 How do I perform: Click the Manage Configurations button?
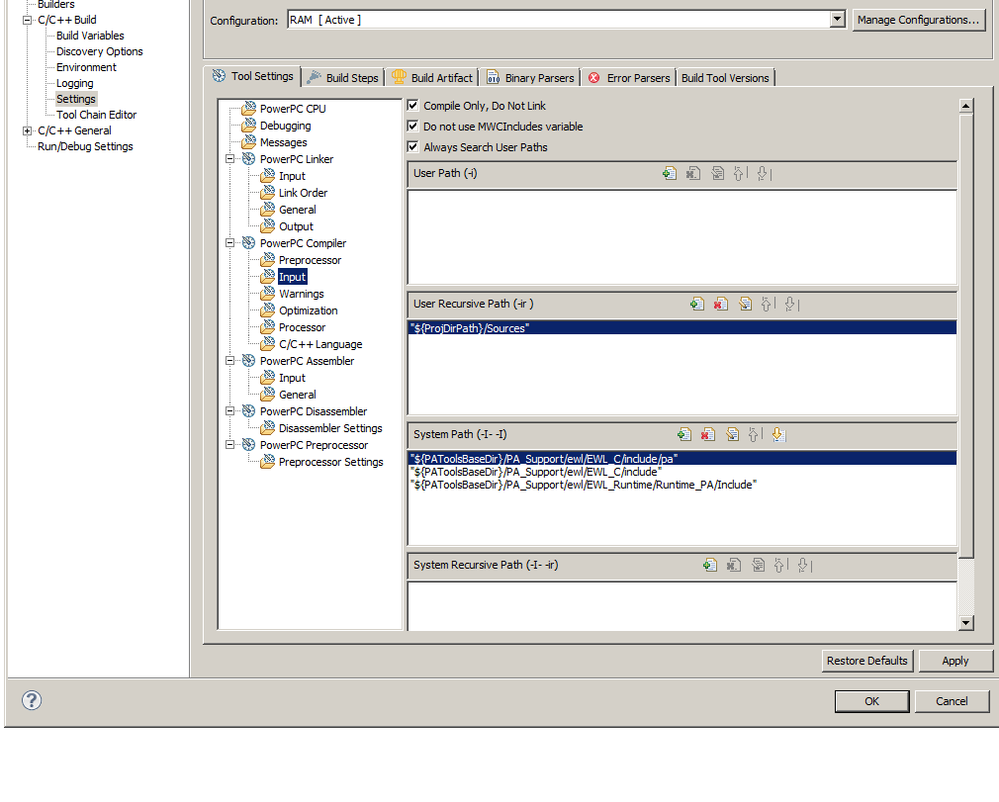(918, 20)
